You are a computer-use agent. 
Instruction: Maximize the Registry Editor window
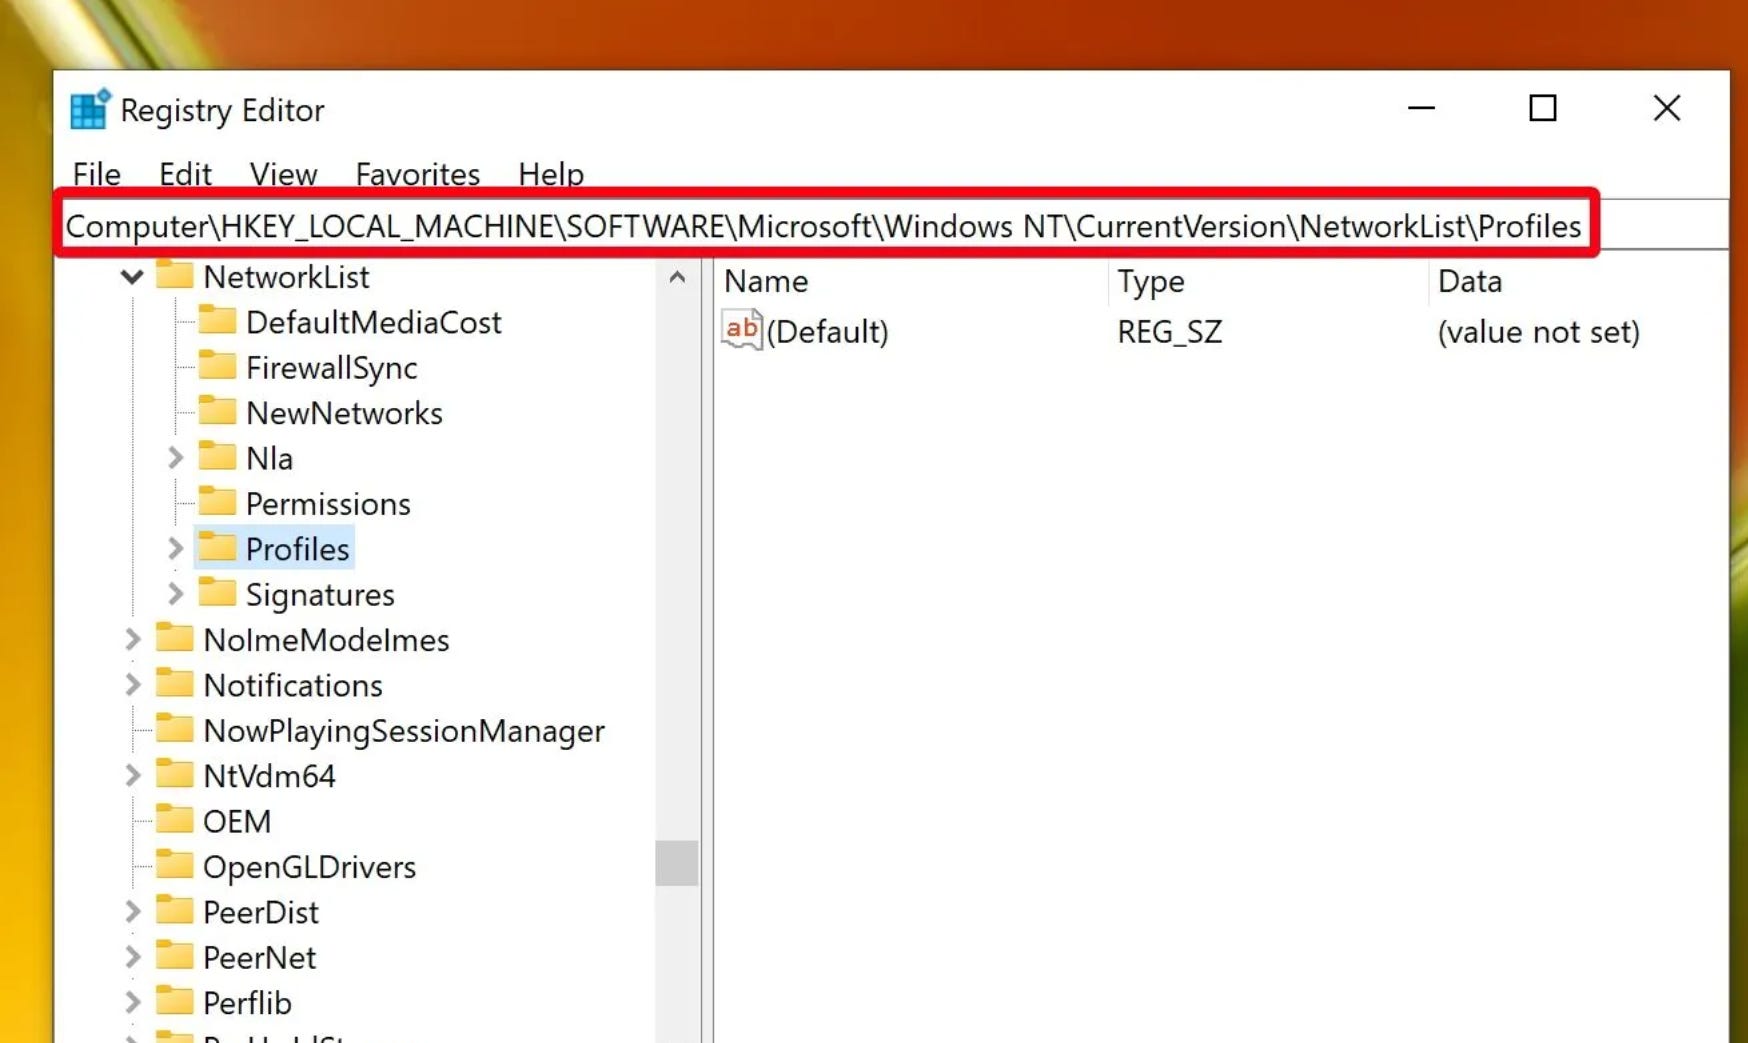(1543, 108)
